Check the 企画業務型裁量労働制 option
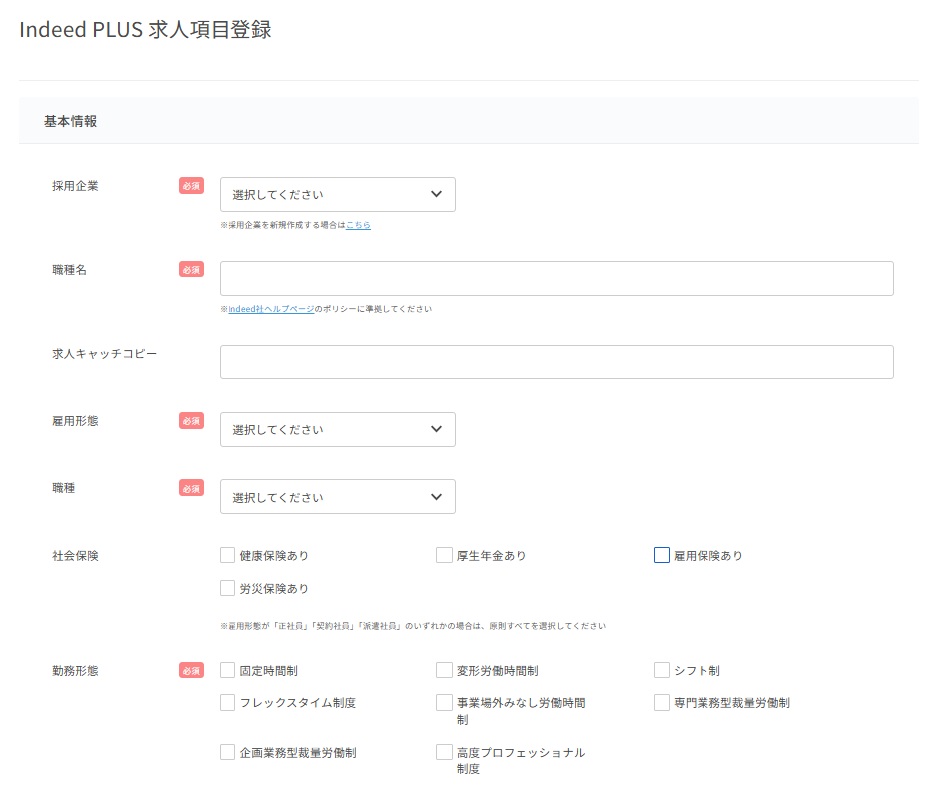 click(228, 752)
